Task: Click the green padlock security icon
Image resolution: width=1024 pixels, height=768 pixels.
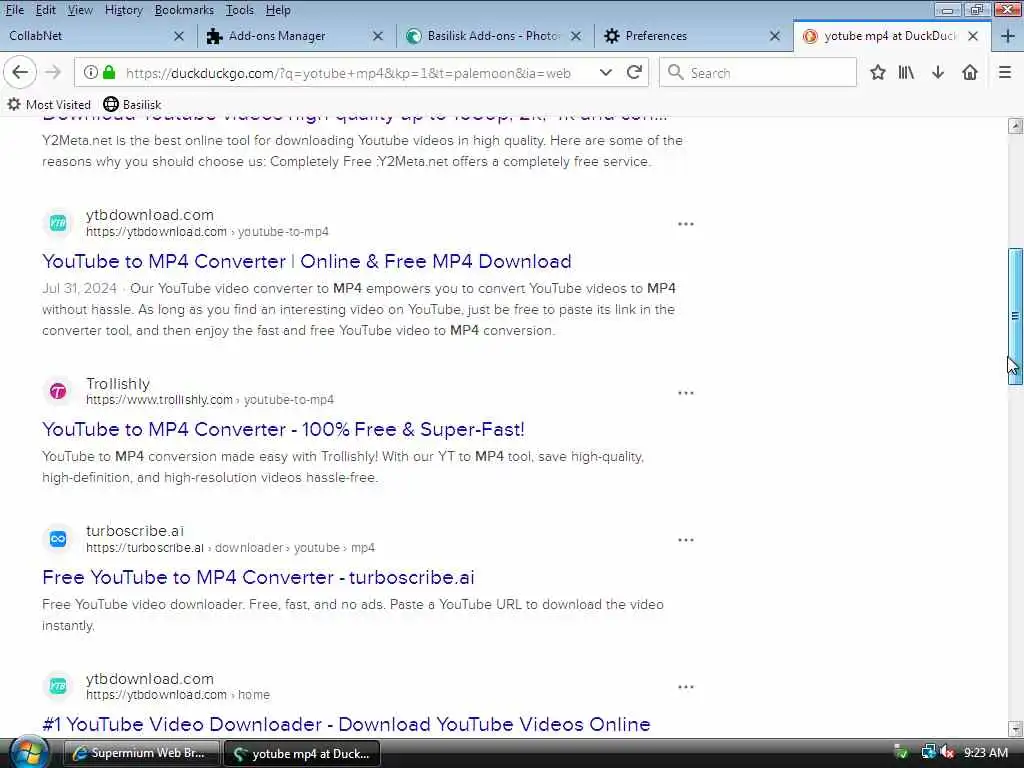Action: click(x=109, y=72)
